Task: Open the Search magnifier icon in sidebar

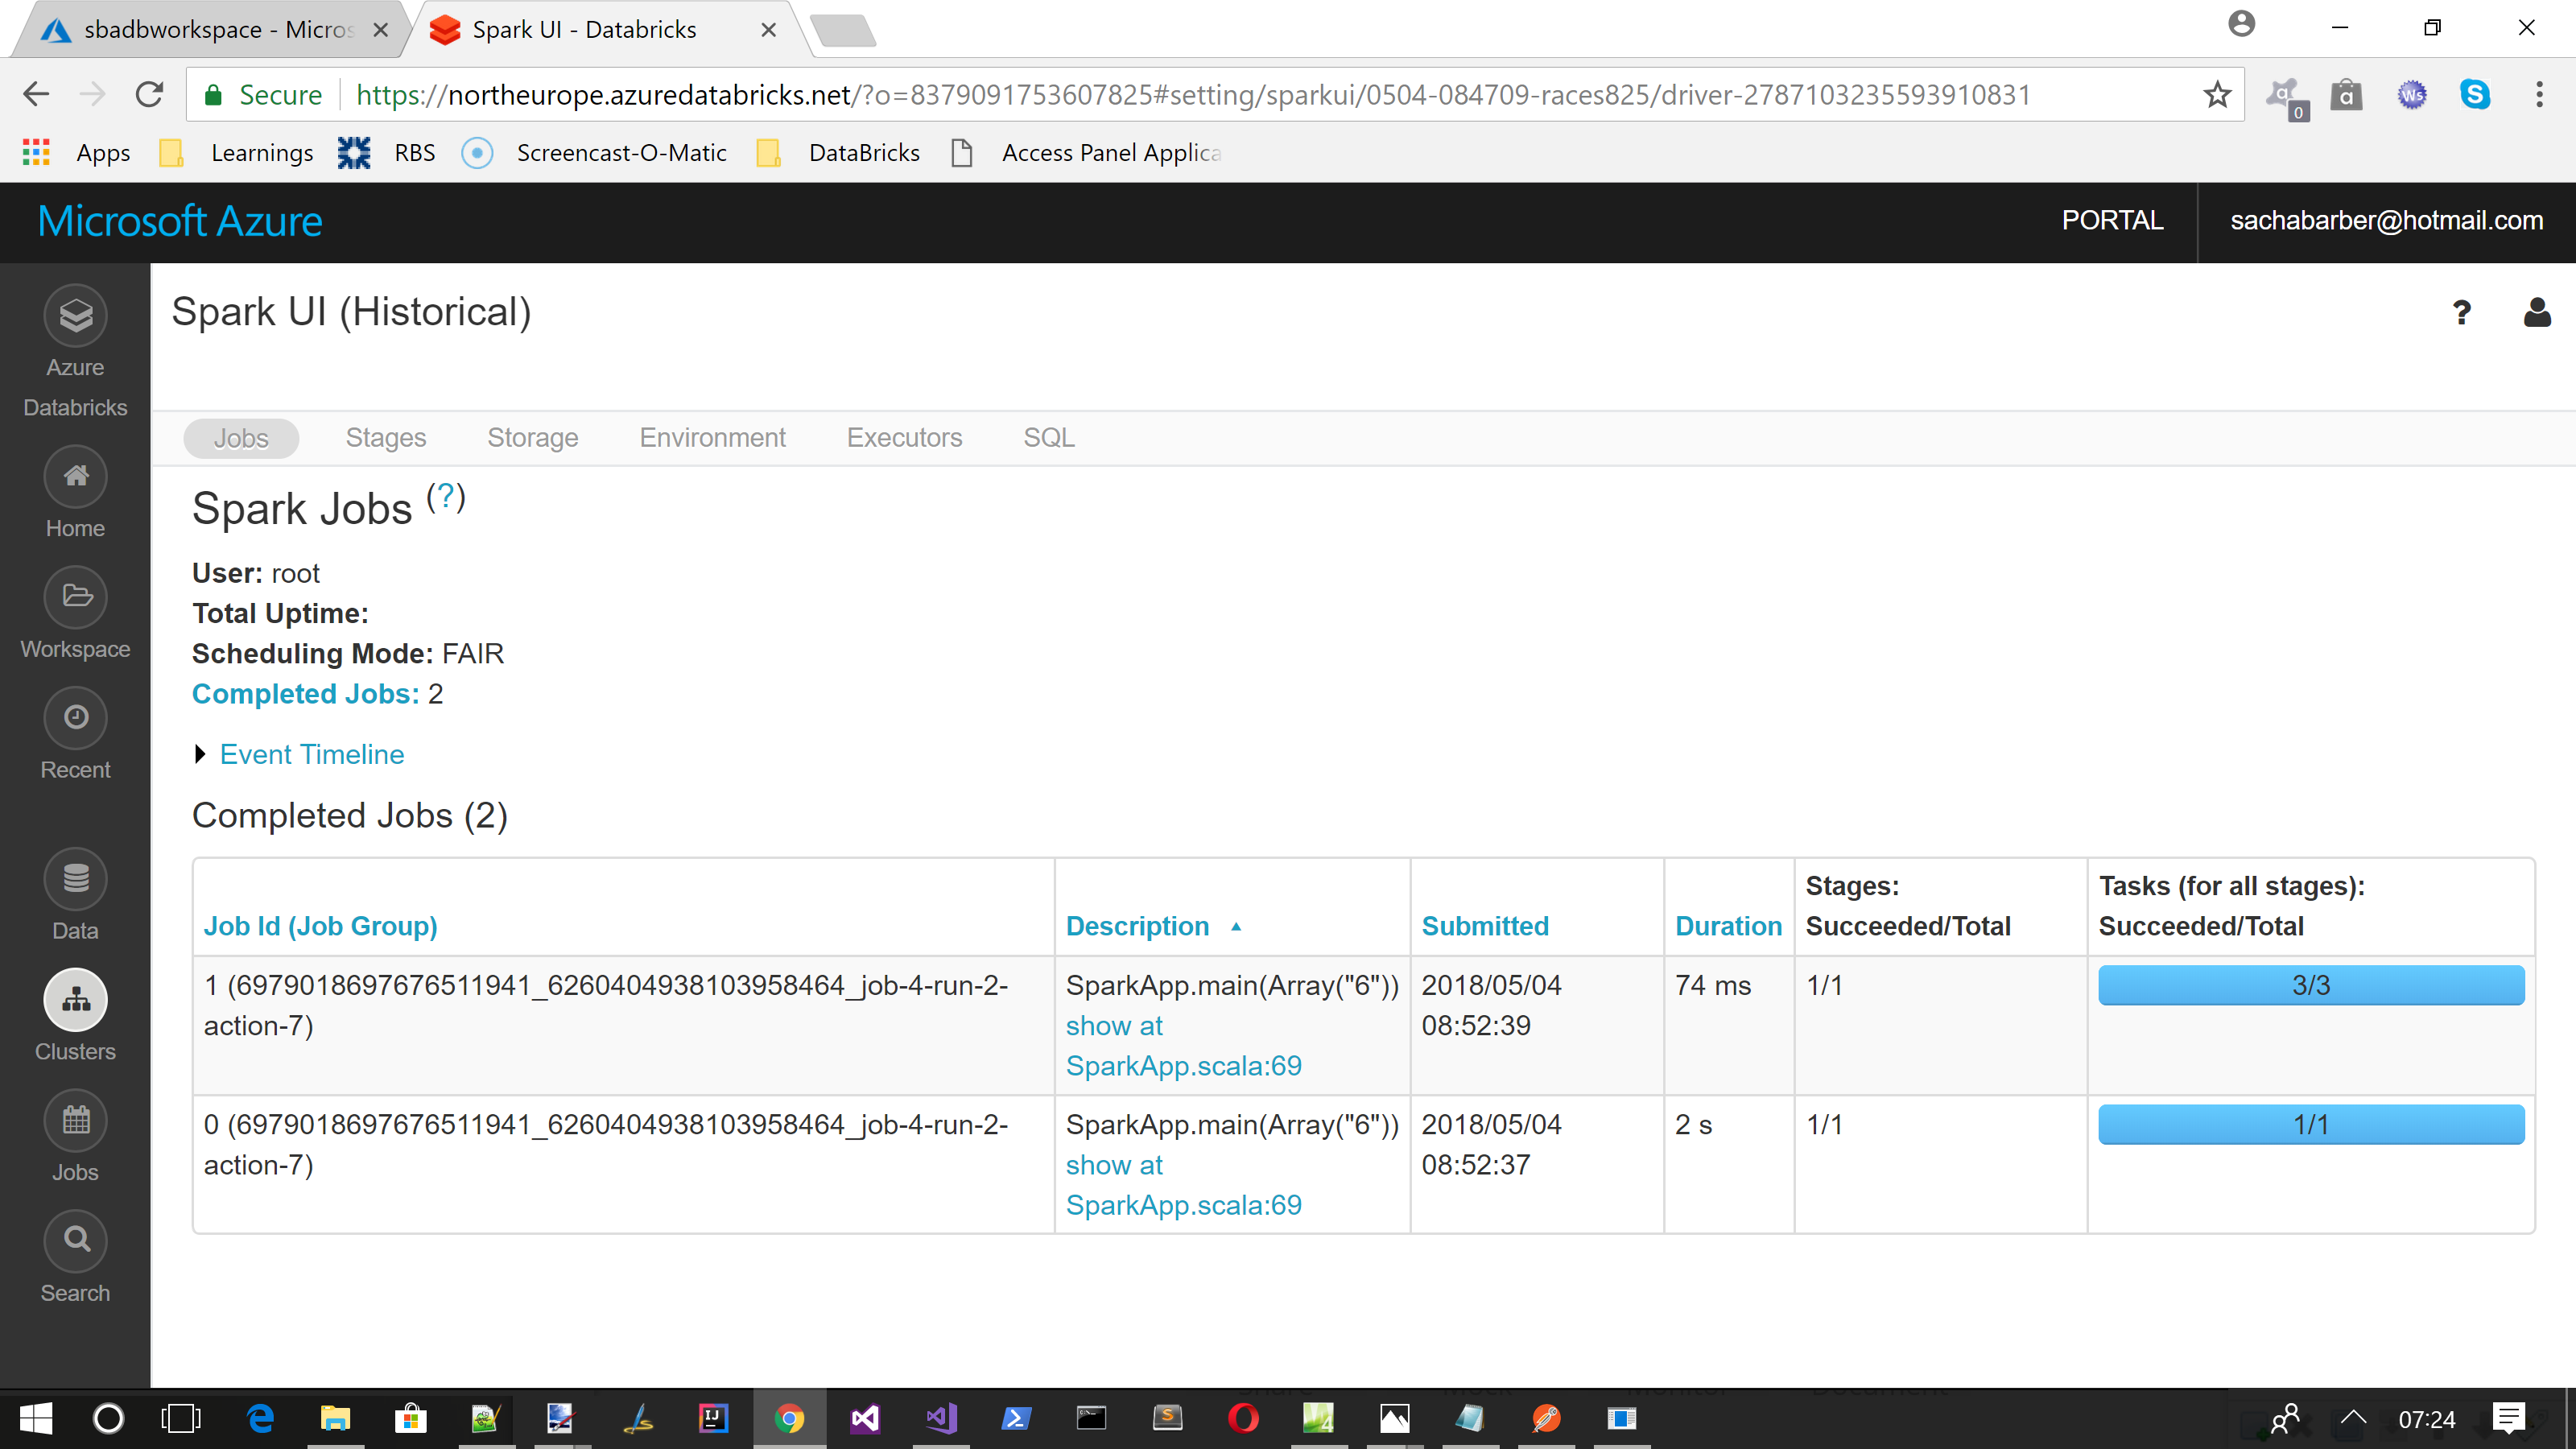Action: (x=76, y=1241)
